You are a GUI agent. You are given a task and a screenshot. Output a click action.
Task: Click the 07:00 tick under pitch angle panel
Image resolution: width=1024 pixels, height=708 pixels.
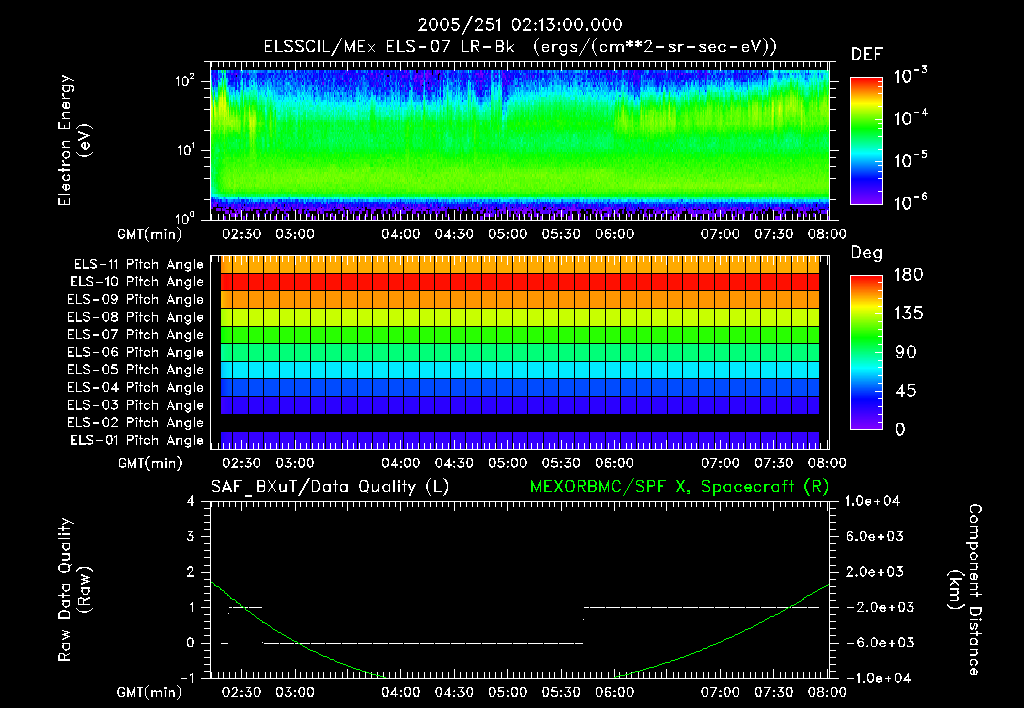[x=720, y=464]
